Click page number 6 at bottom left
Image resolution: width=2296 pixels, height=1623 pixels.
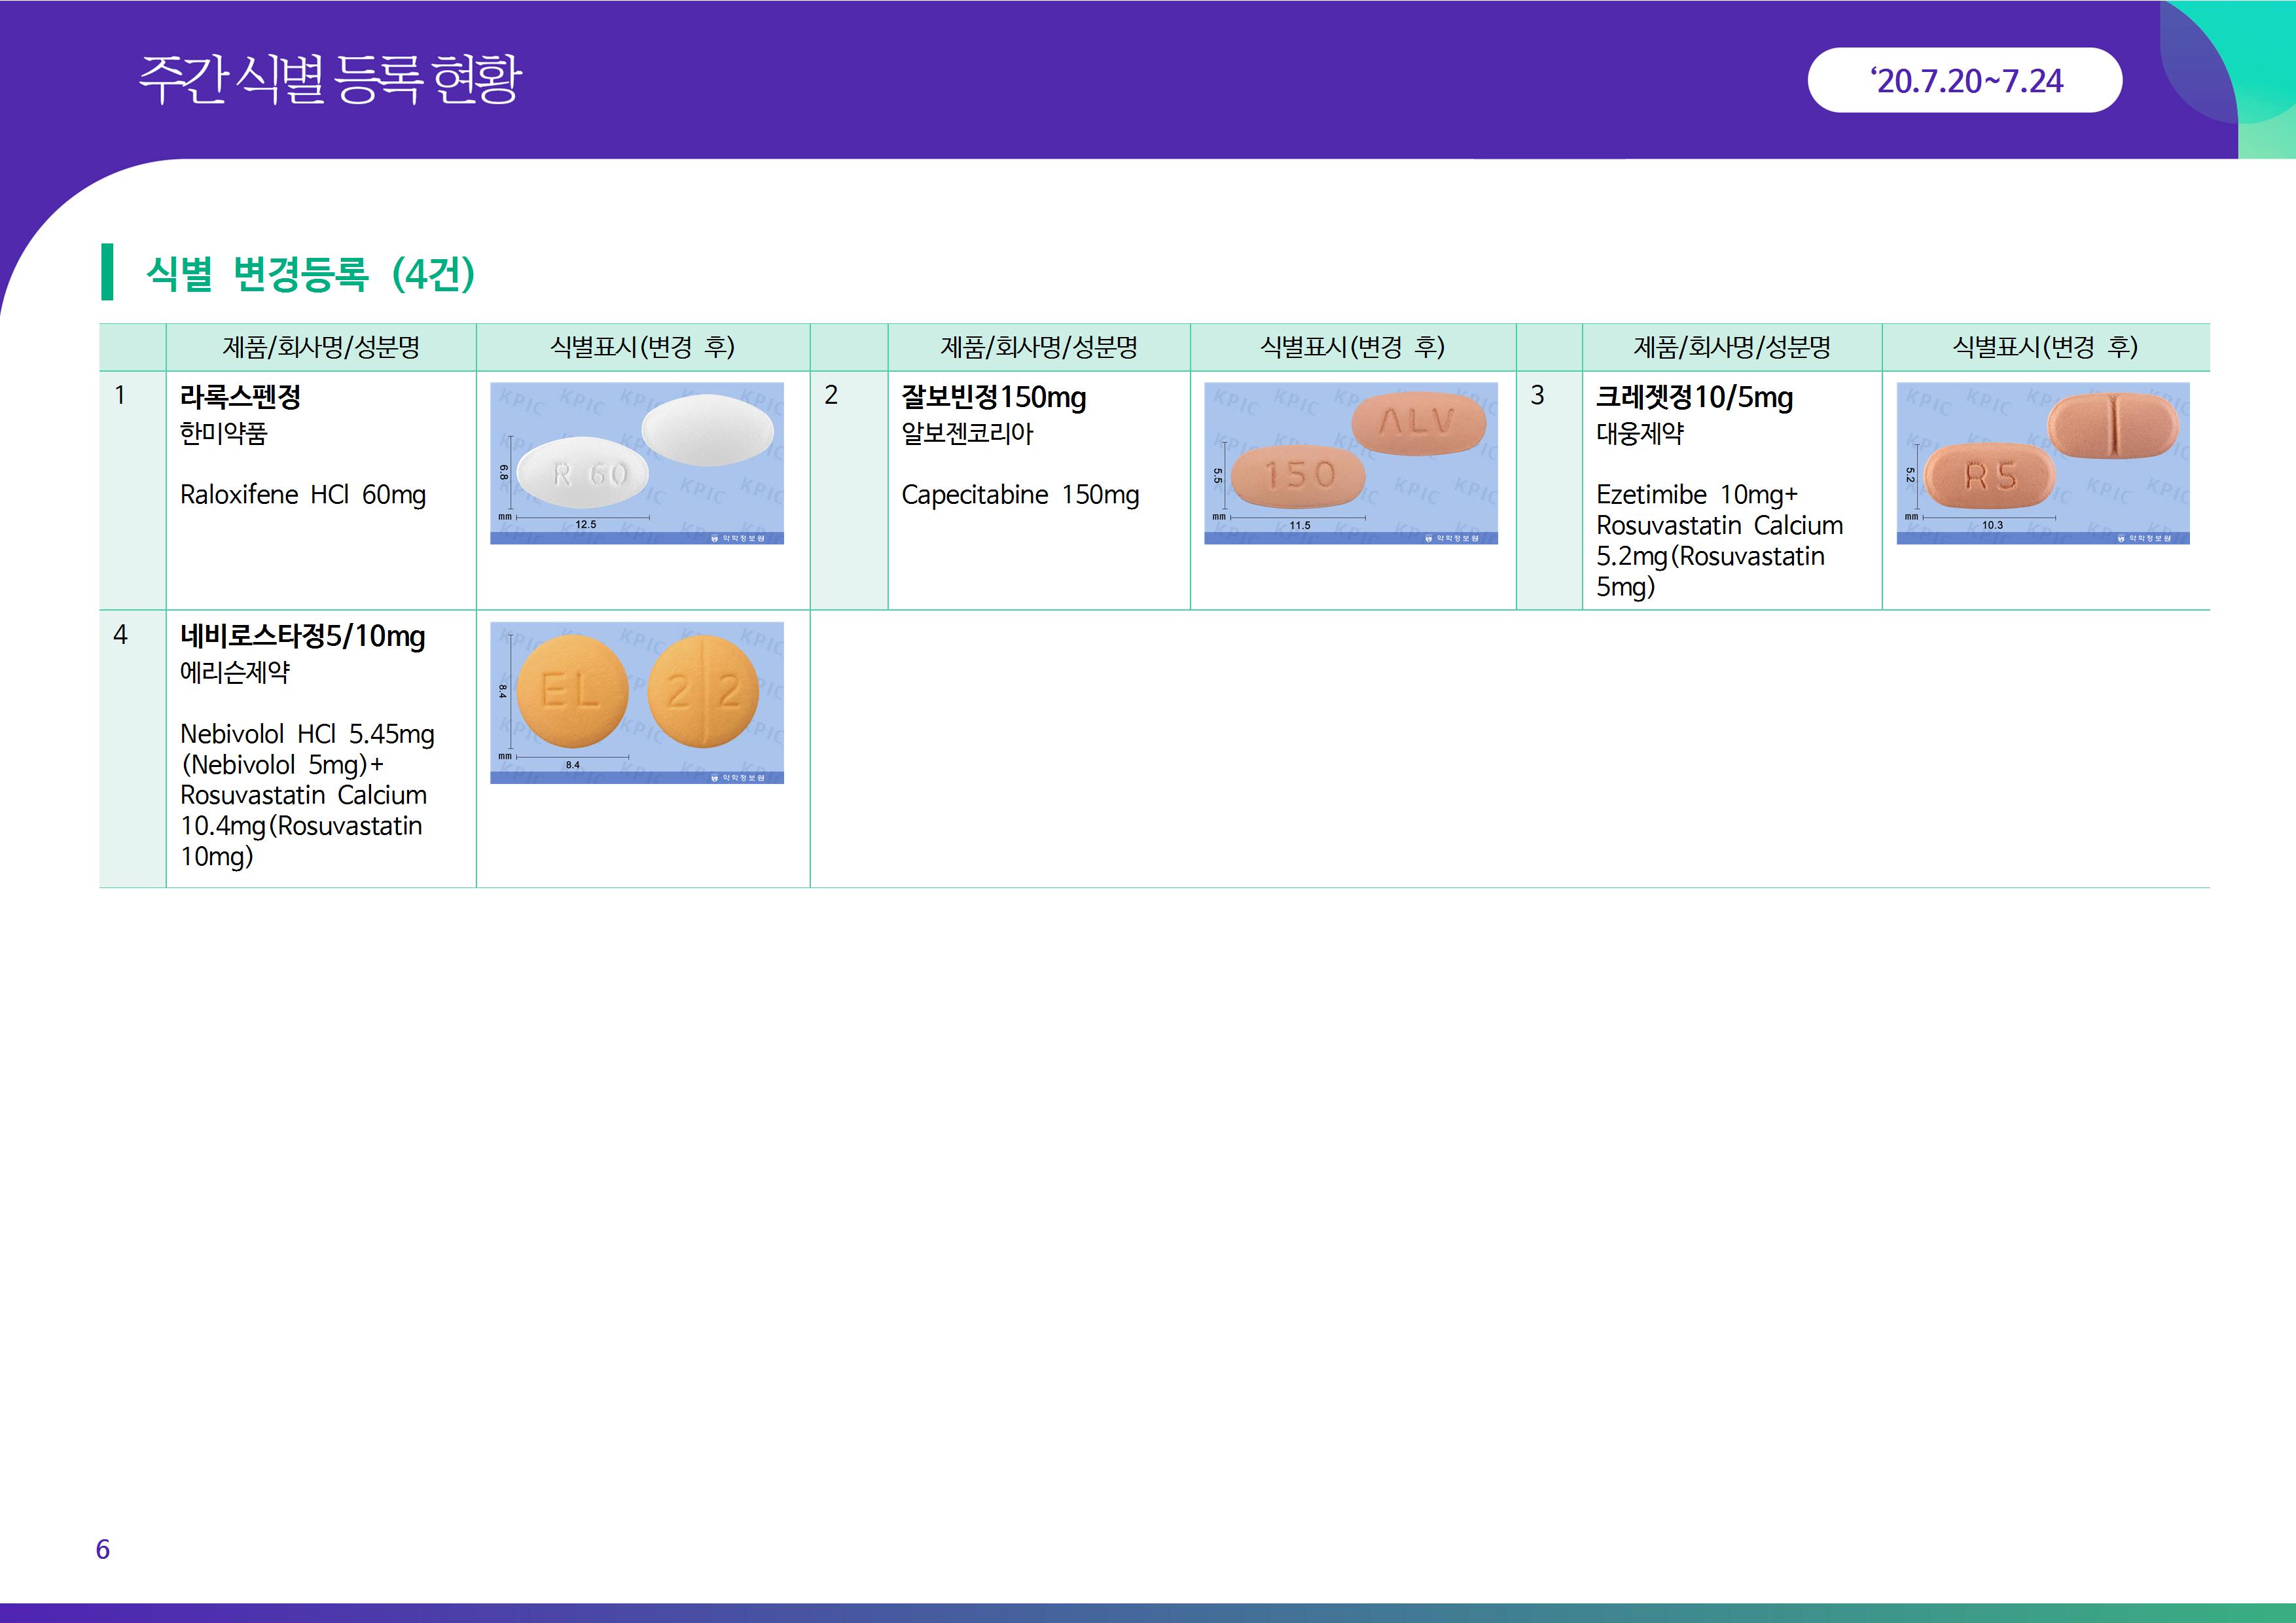point(103,1549)
